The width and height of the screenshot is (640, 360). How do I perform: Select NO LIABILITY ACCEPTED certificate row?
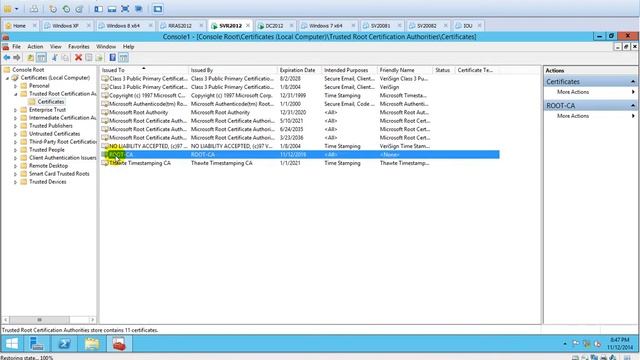pyautogui.click(x=300, y=146)
